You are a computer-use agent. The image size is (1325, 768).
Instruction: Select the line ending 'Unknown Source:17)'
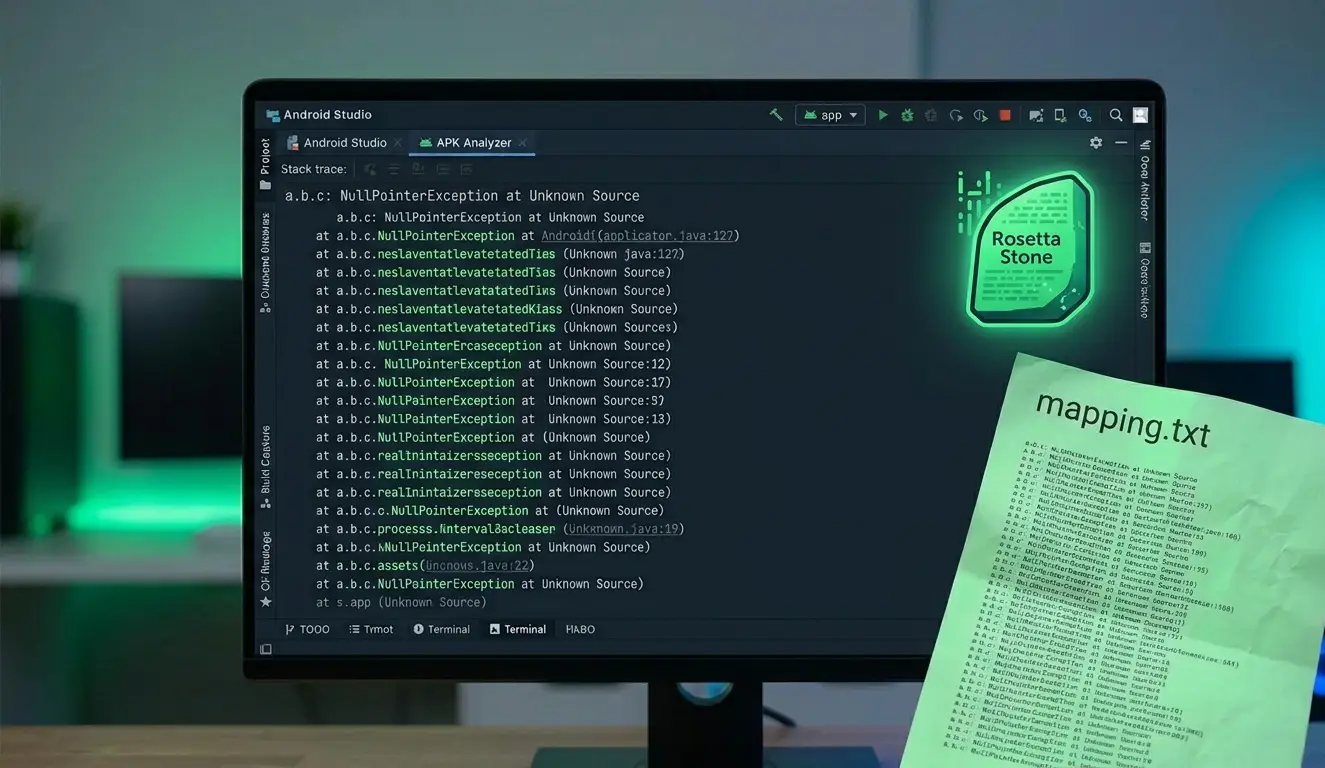pos(493,382)
